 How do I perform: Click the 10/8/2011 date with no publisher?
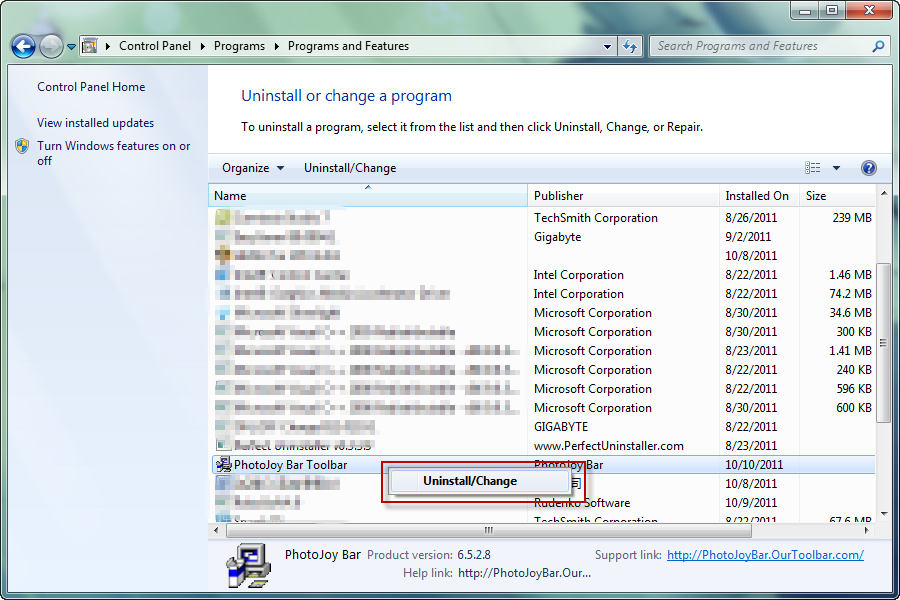[751, 256]
